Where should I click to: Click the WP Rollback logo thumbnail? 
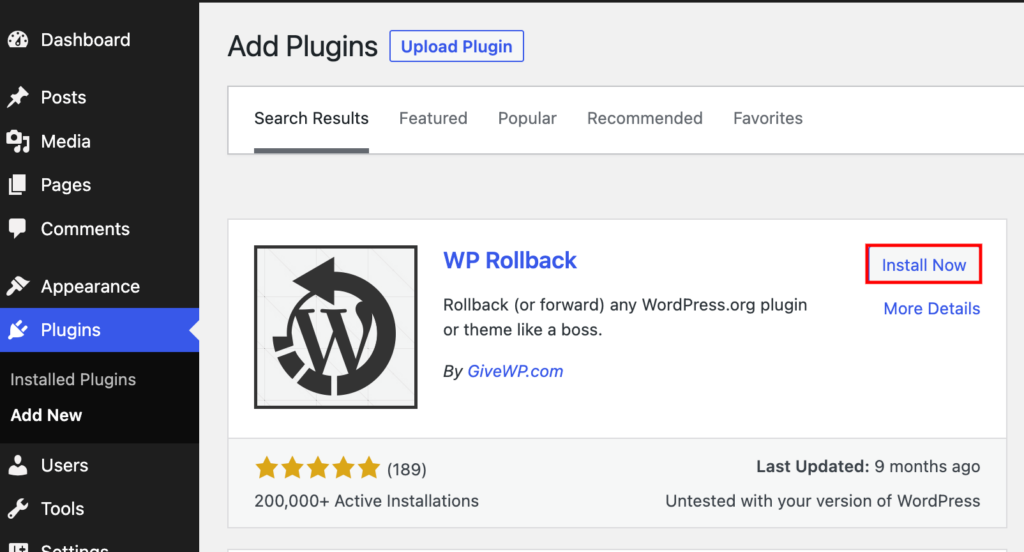pyautogui.click(x=336, y=327)
